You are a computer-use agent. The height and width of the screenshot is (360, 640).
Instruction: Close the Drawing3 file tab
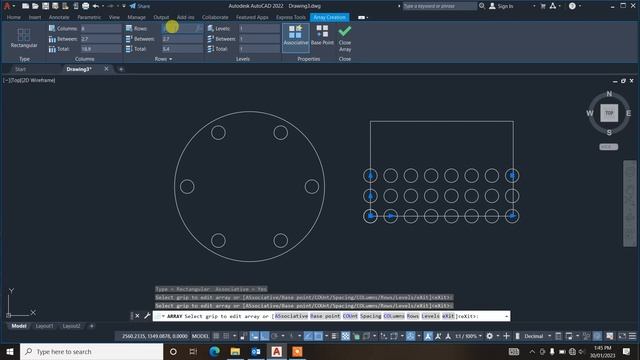point(107,69)
